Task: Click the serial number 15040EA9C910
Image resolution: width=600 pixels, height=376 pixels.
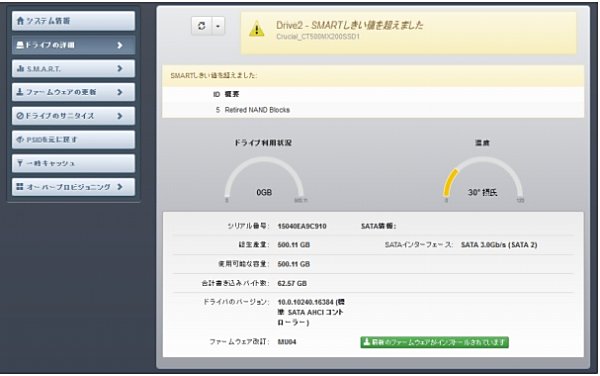Action: (302, 226)
